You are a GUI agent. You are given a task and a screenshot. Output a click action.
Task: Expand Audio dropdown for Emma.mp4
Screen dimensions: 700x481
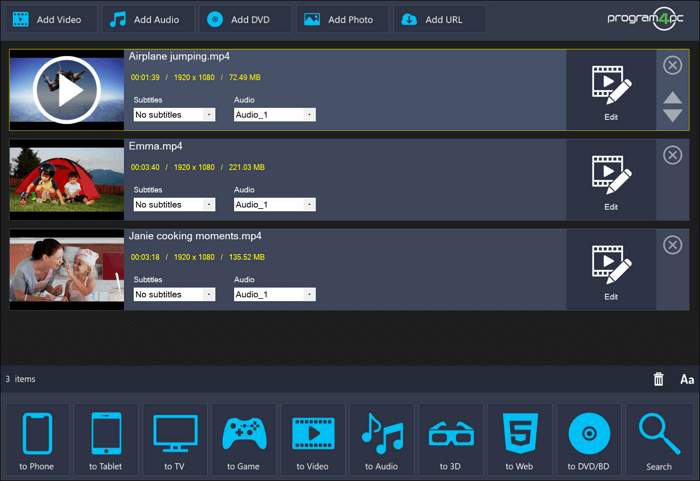(x=275, y=205)
